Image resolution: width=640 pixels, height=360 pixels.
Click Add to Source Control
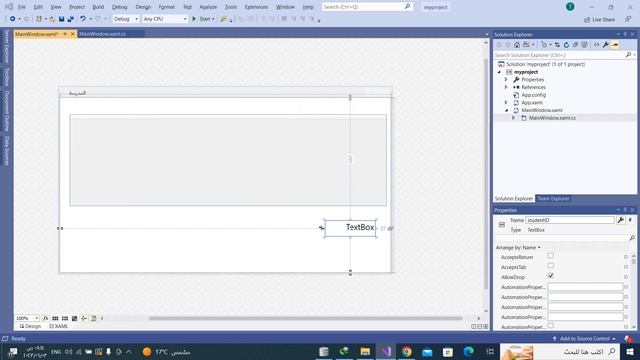click(x=584, y=338)
